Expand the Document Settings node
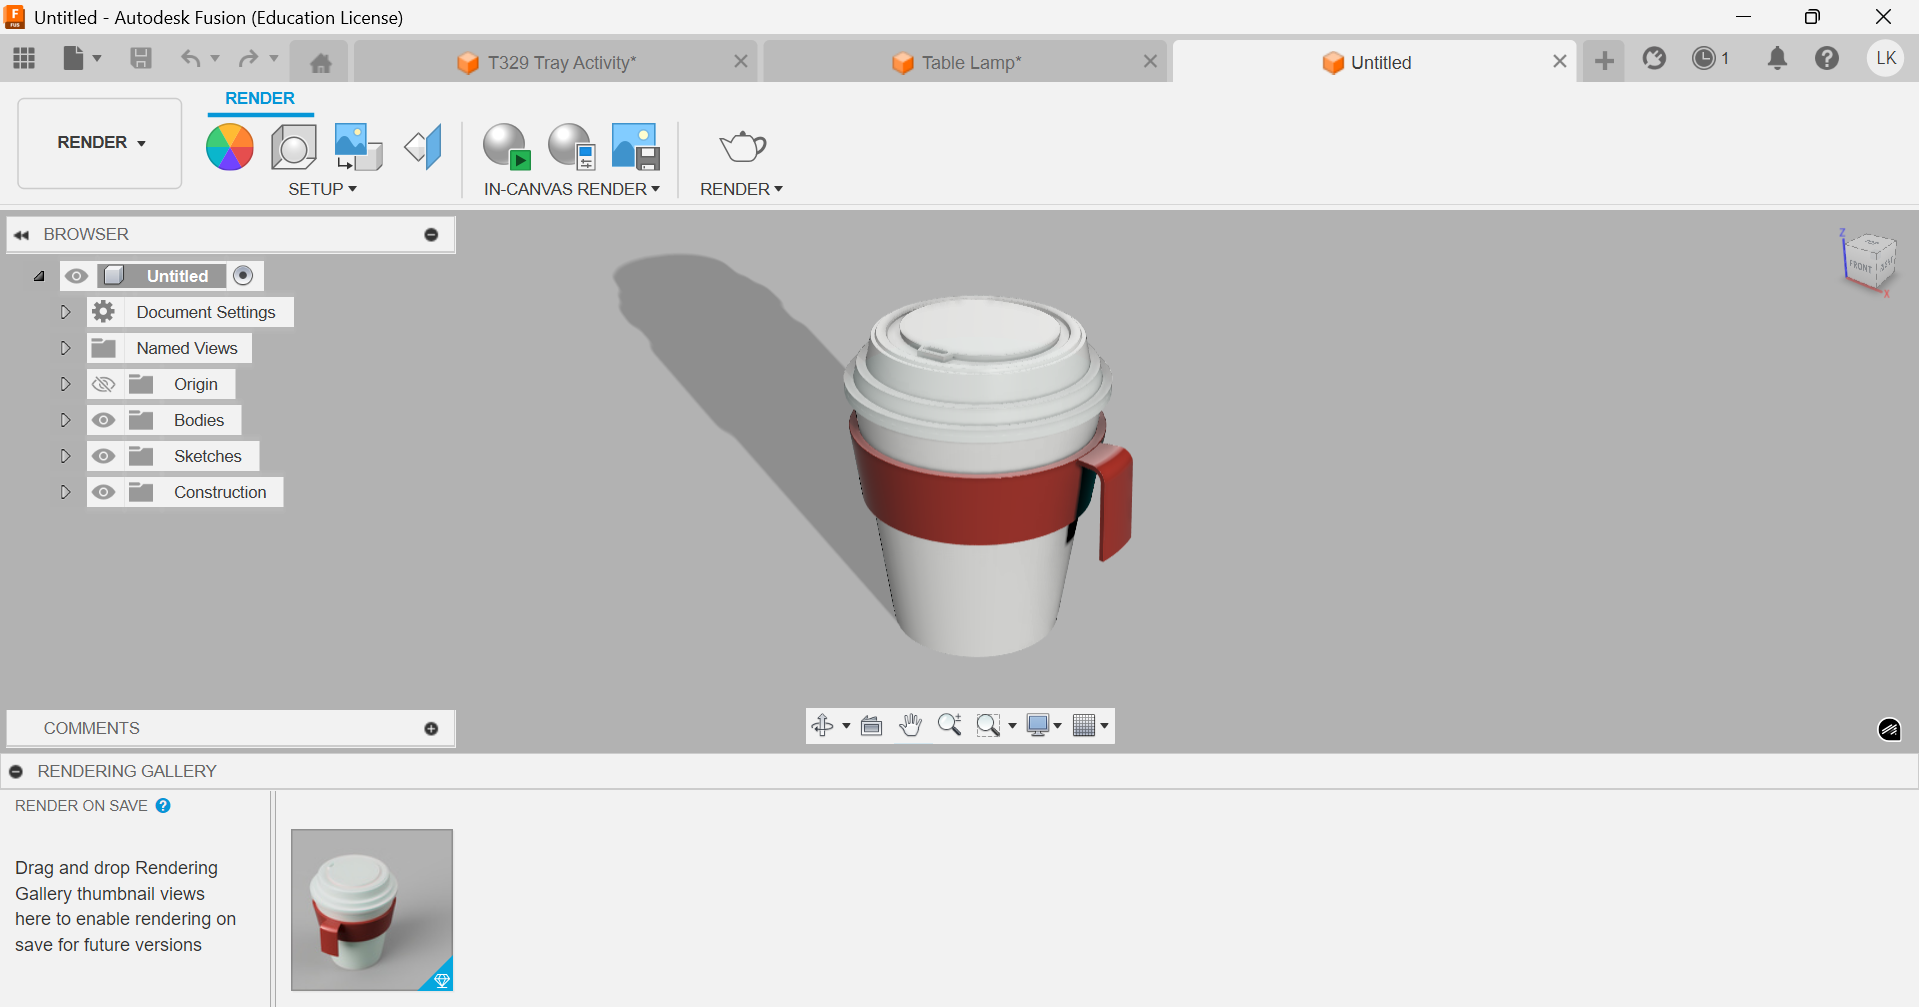The image size is (1919, 1007). coord(65,312)
